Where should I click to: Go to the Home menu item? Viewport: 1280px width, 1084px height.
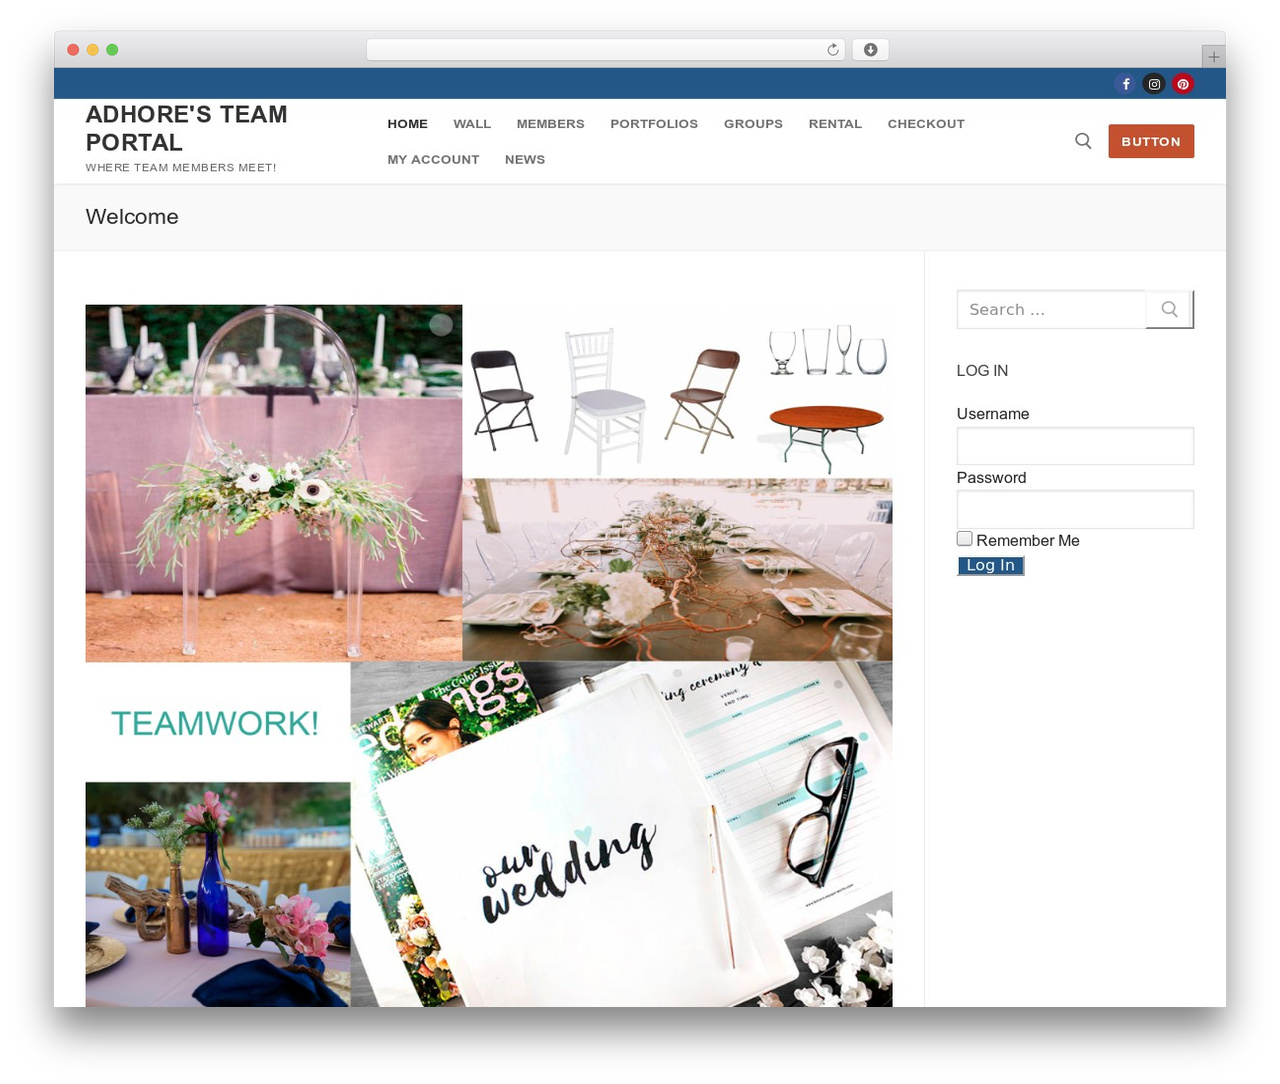(407, 124)
